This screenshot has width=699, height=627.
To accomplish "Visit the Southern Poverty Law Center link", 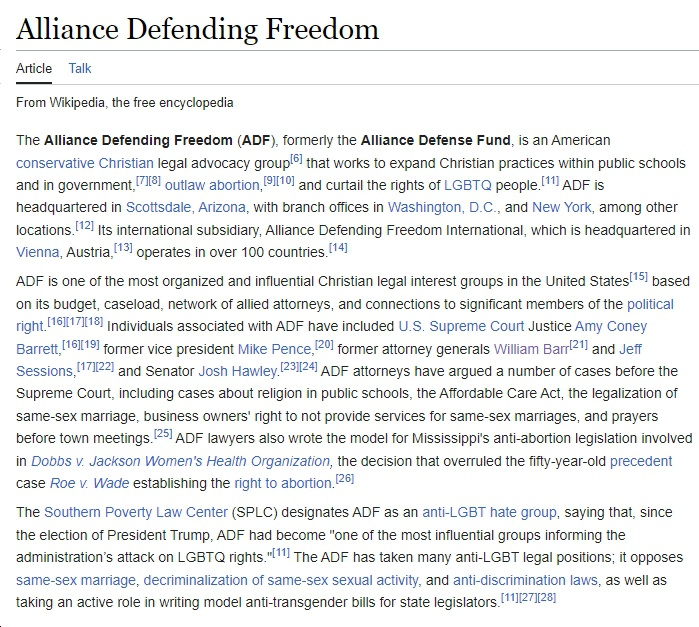I will click(x=136, y=512).
